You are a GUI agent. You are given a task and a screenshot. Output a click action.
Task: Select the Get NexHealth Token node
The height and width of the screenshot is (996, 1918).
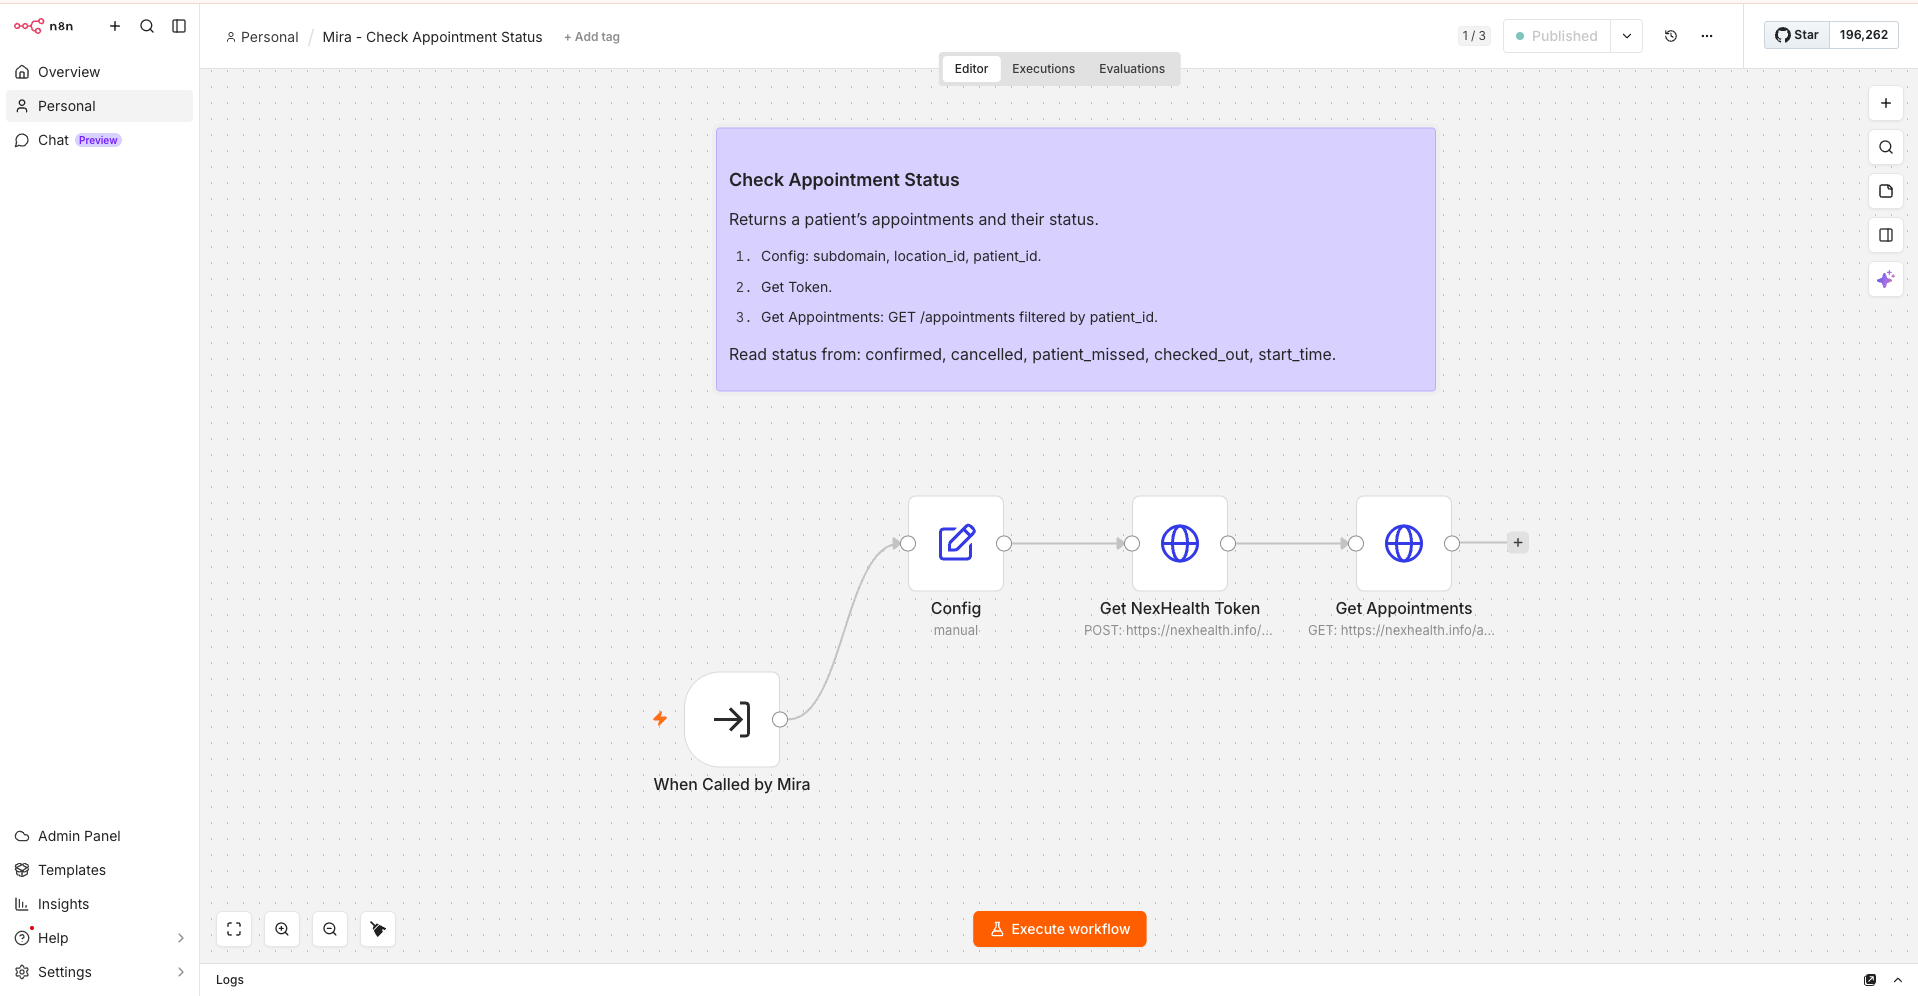(x=1180, y=543)
